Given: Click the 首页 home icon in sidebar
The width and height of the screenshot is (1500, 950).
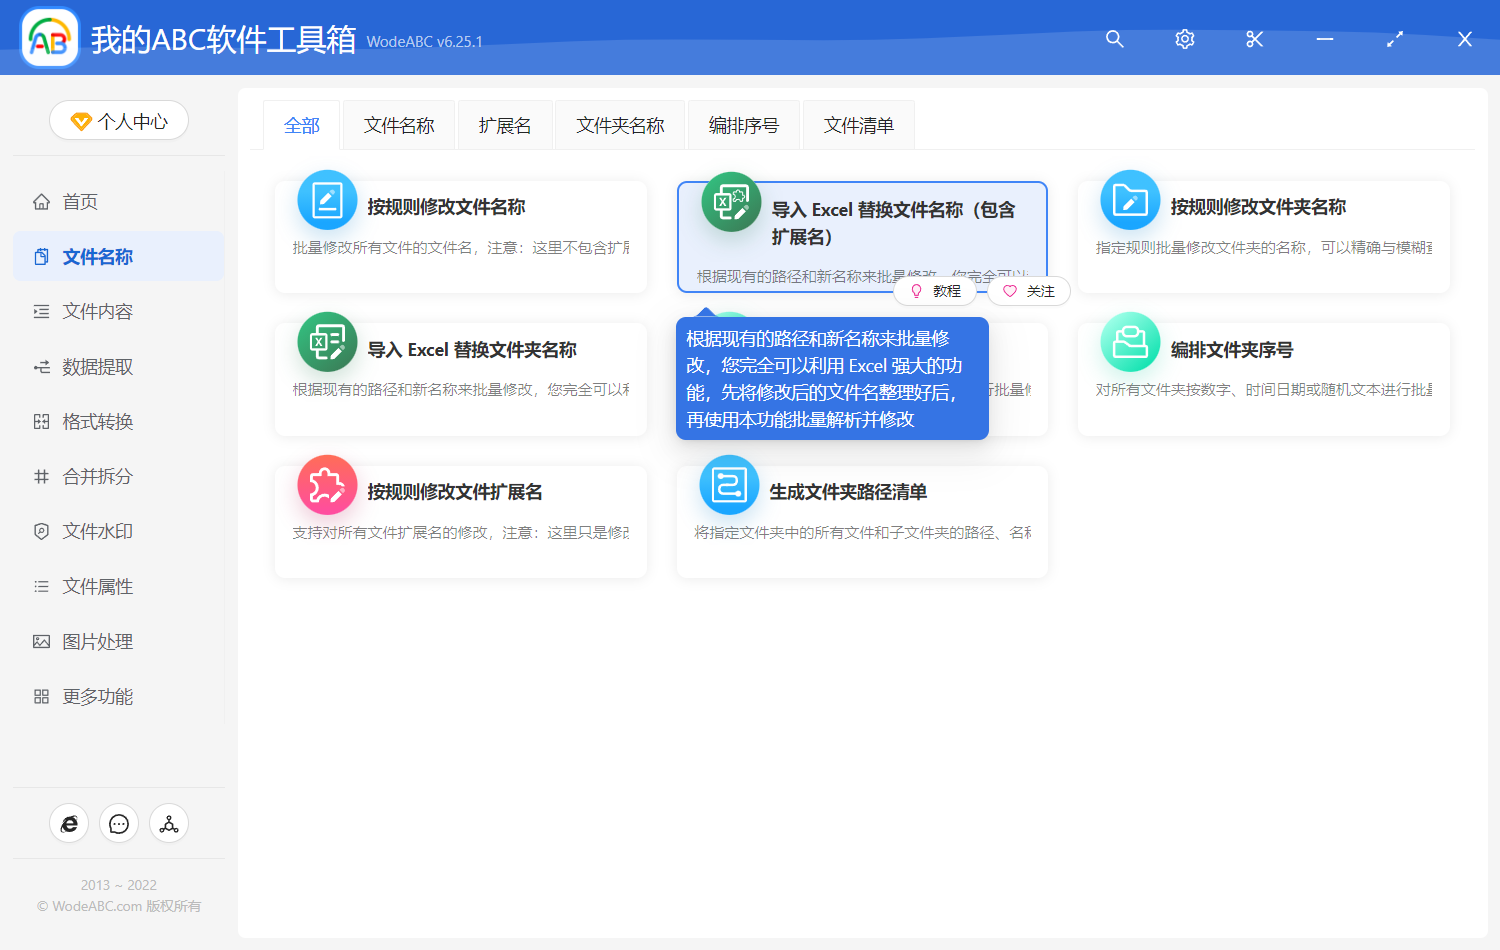Looking at the screenshot, I should (x=40, y=201).
